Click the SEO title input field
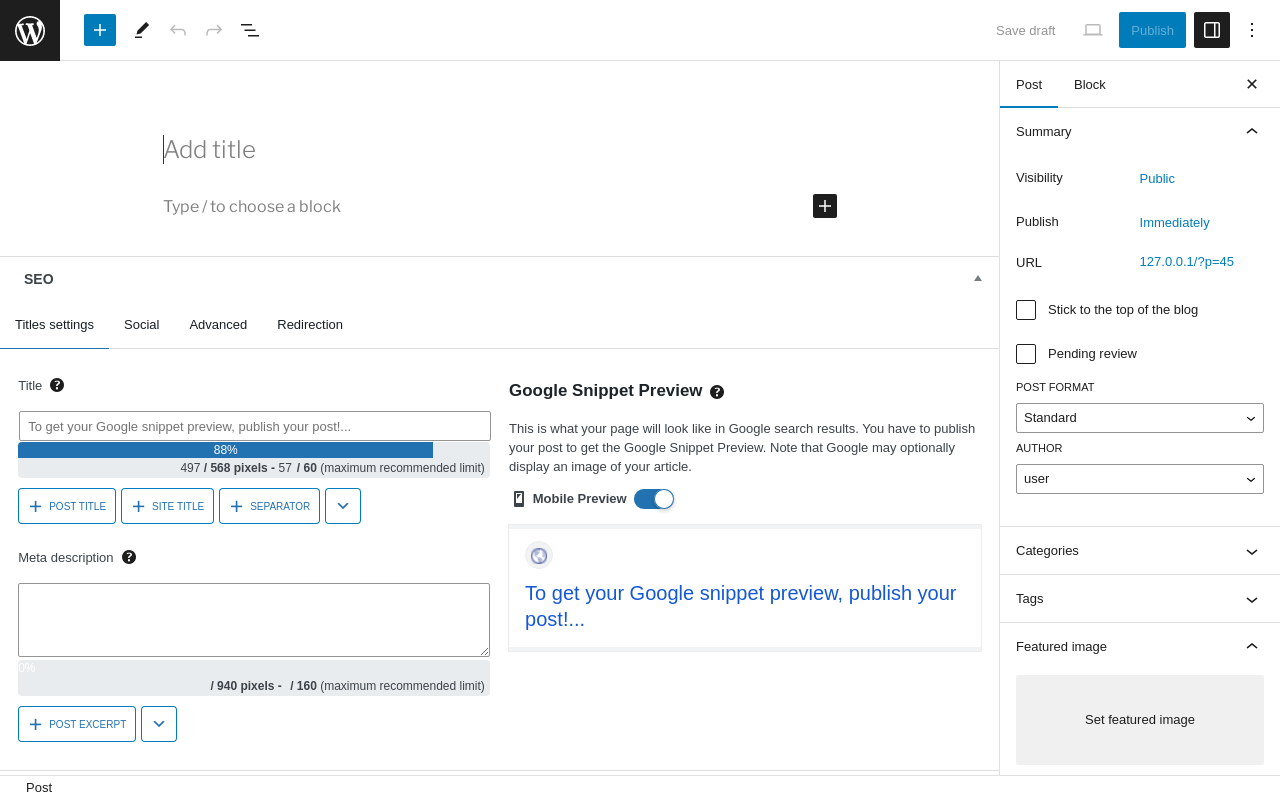Image resolution: width=1280 pixels, height=800 pixels. [x=255, y=426]
